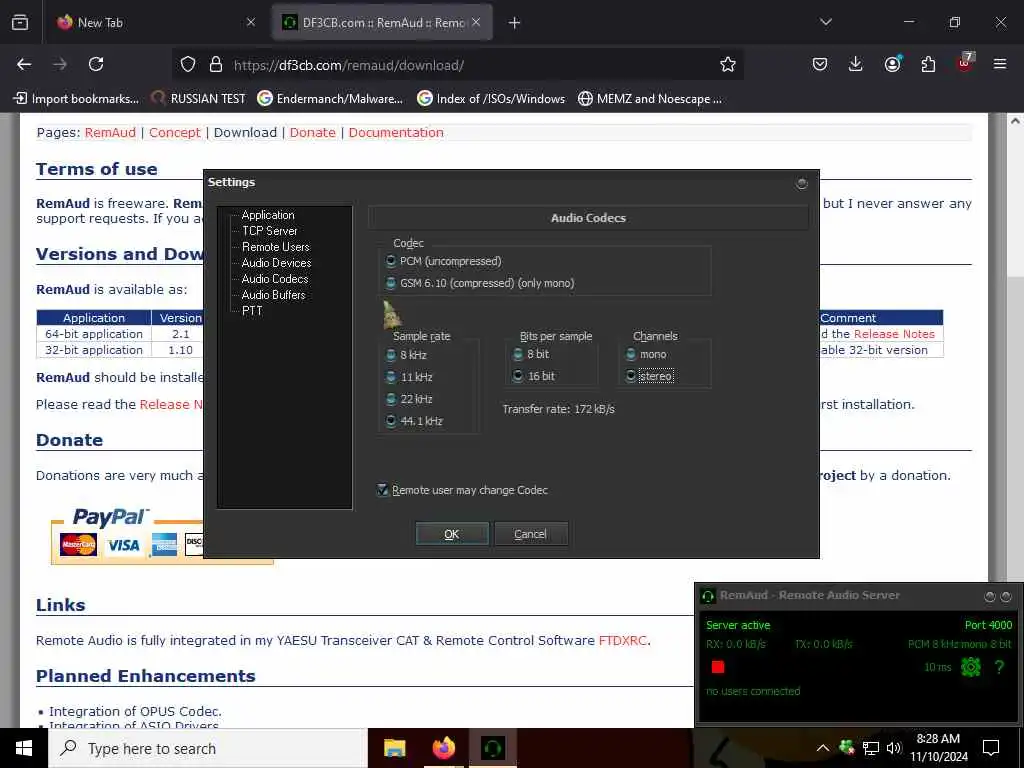The image size is (1024, 768).
Task: Open a new tab with the plus button
Action: click(515, 23)
